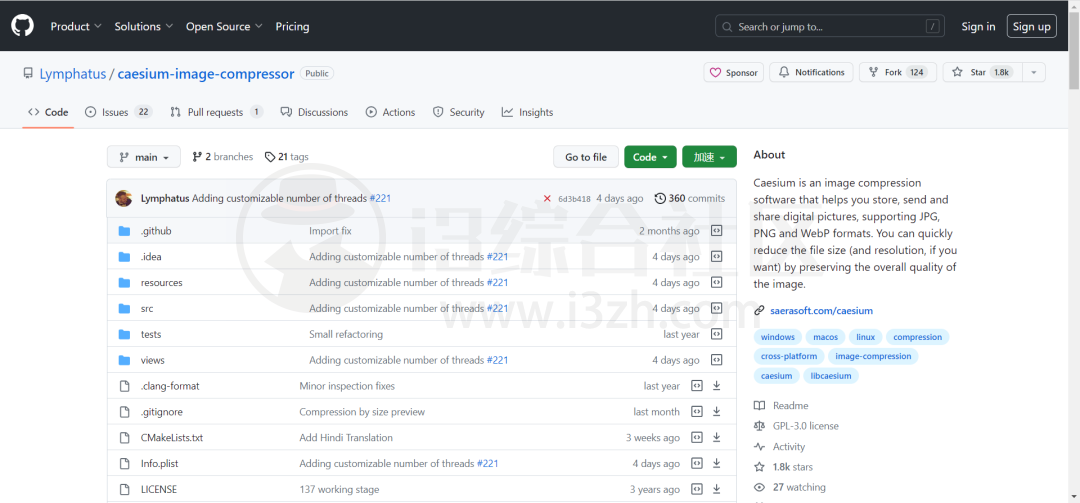
Task: Open code view icon for tests row
Action: tap(716, 334)
